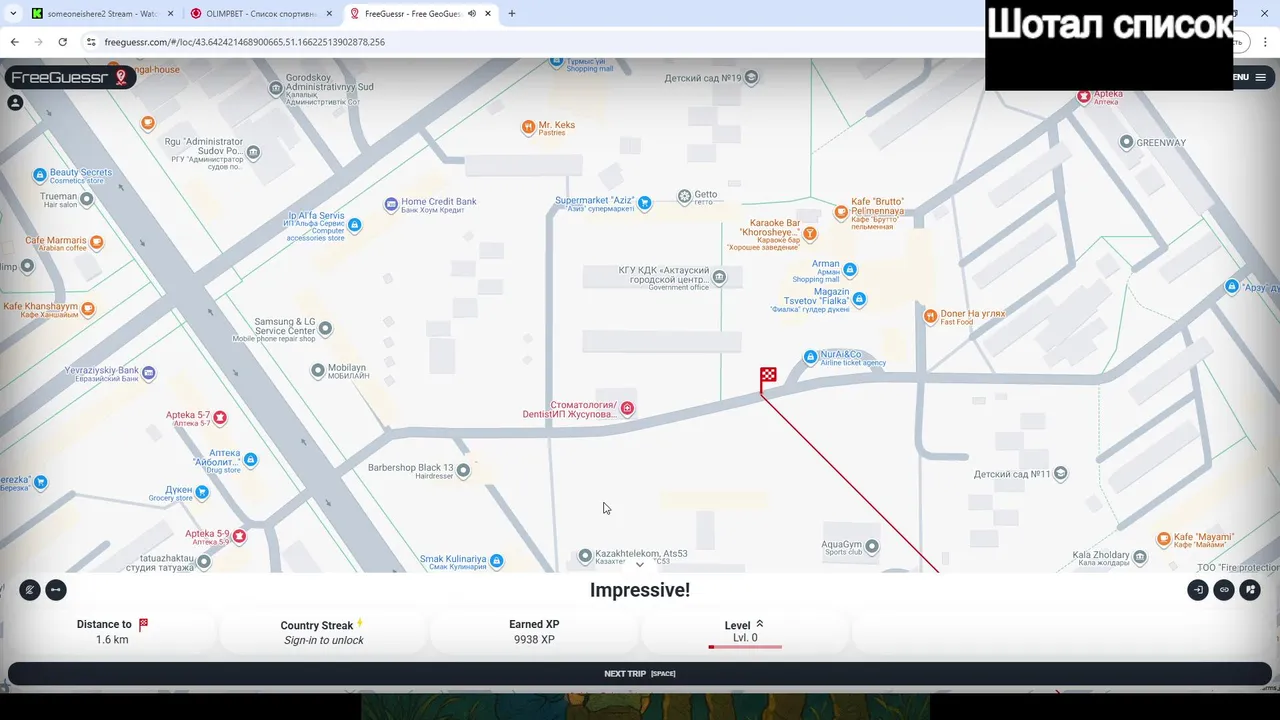The image size is (1280, 720).
Task: Start the Next Trip button
Action: tap(640, 673)
